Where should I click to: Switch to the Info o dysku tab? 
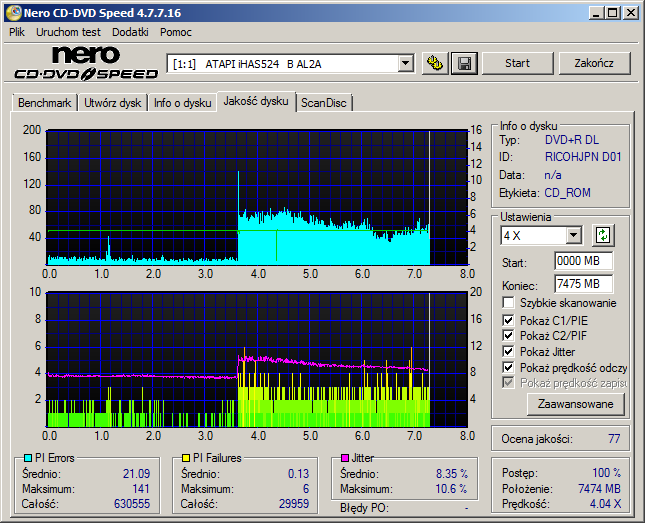pyautogui.click(x=182, y=103)
